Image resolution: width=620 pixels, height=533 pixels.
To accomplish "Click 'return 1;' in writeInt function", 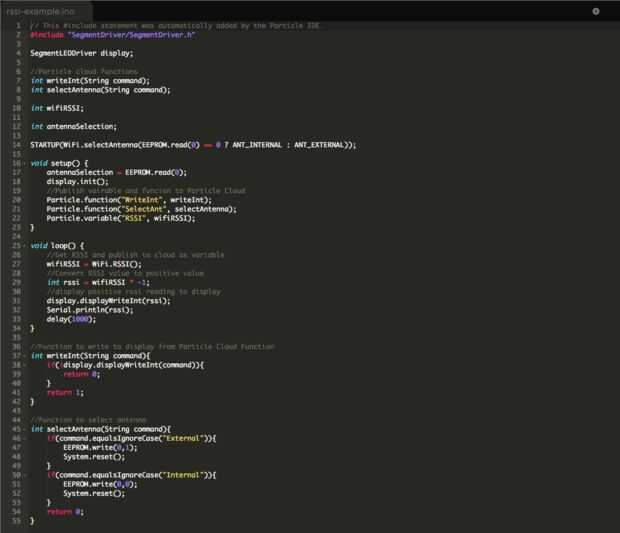I will click(66, 393).
